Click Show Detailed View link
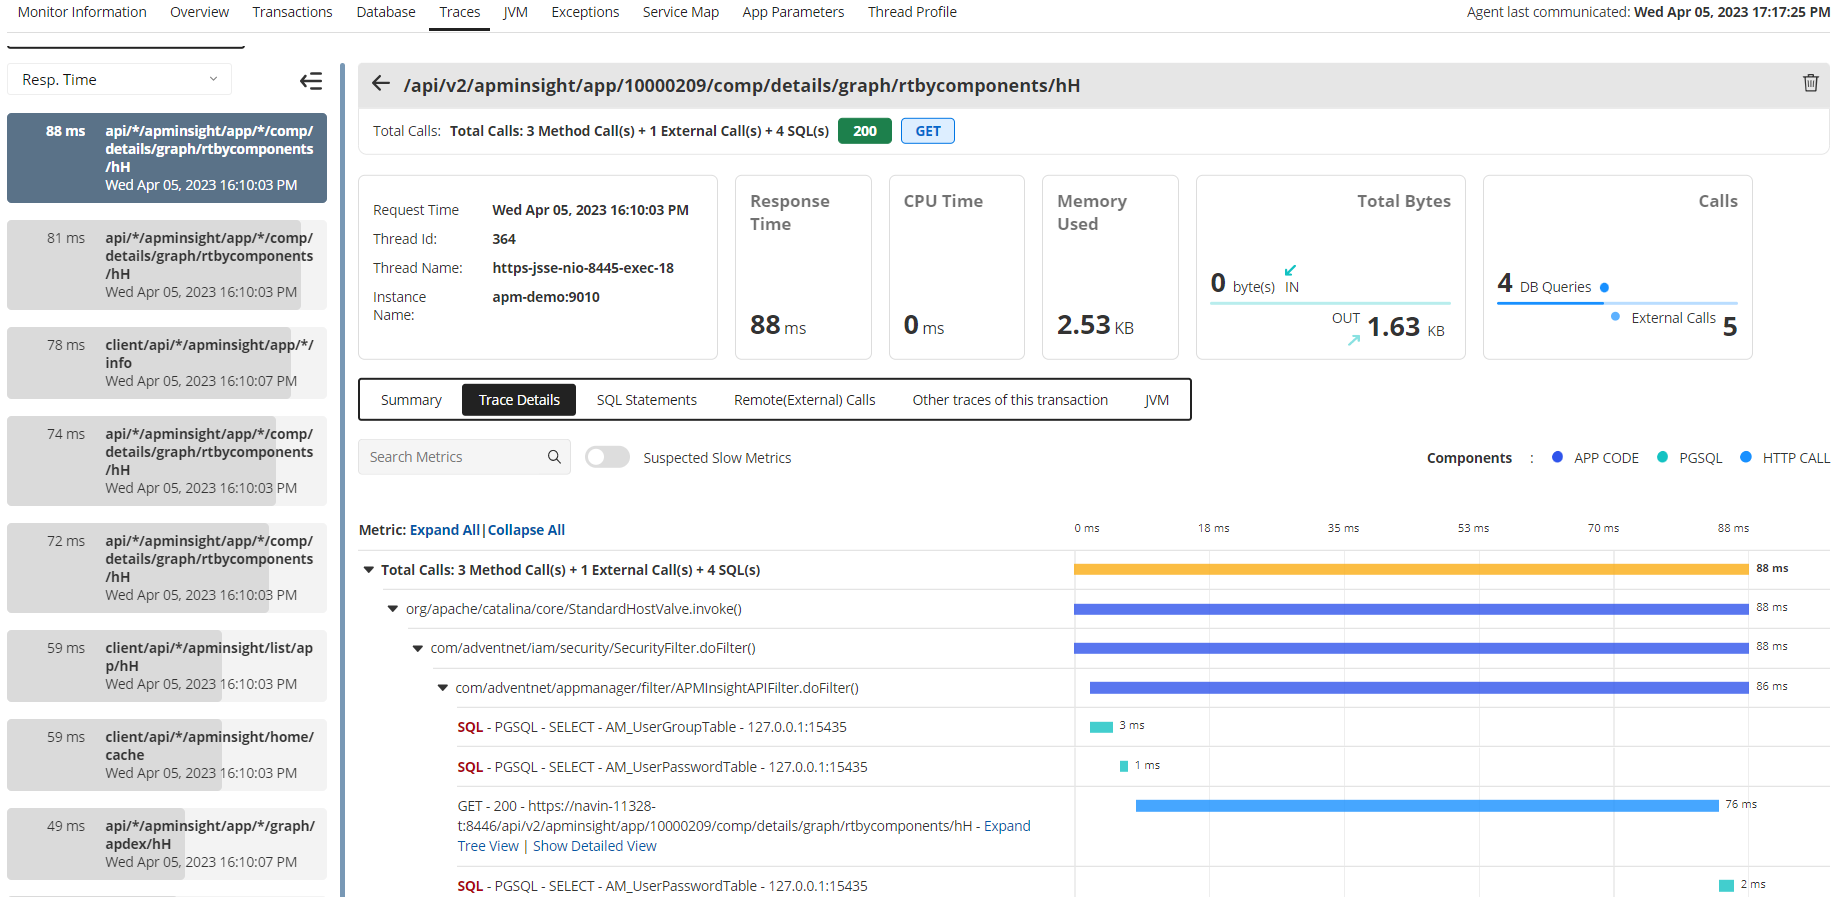This screenshot has height=897, width=1841. [594, 846]
